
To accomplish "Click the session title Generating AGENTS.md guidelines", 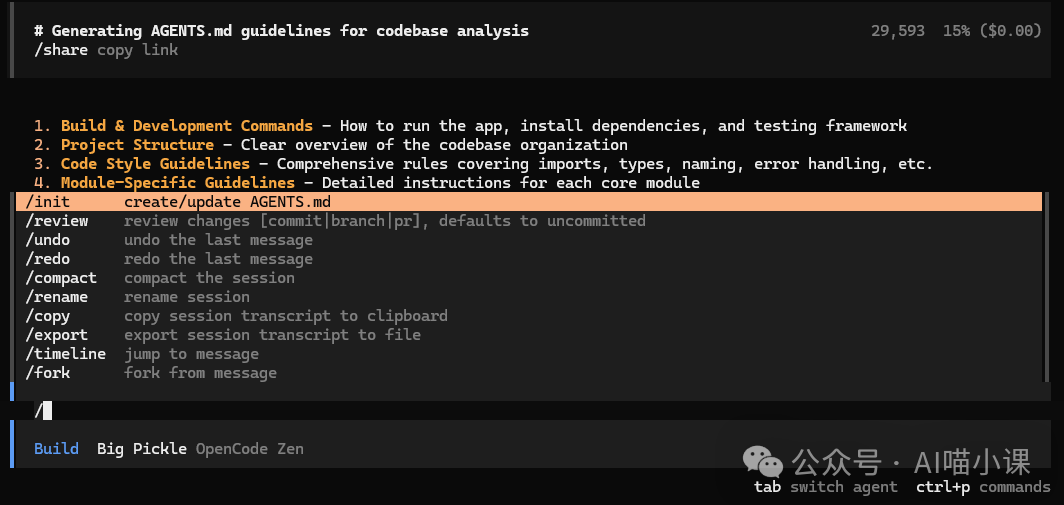I will (290, 31).
